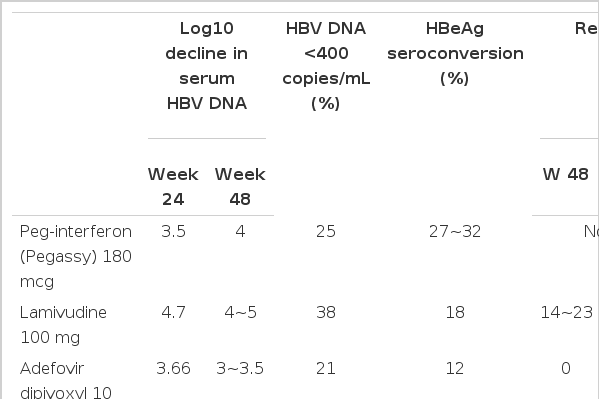599x399 pixels.
Task: Click the 3.66 value for Adefovir
Action: click(x=173, y=369)
